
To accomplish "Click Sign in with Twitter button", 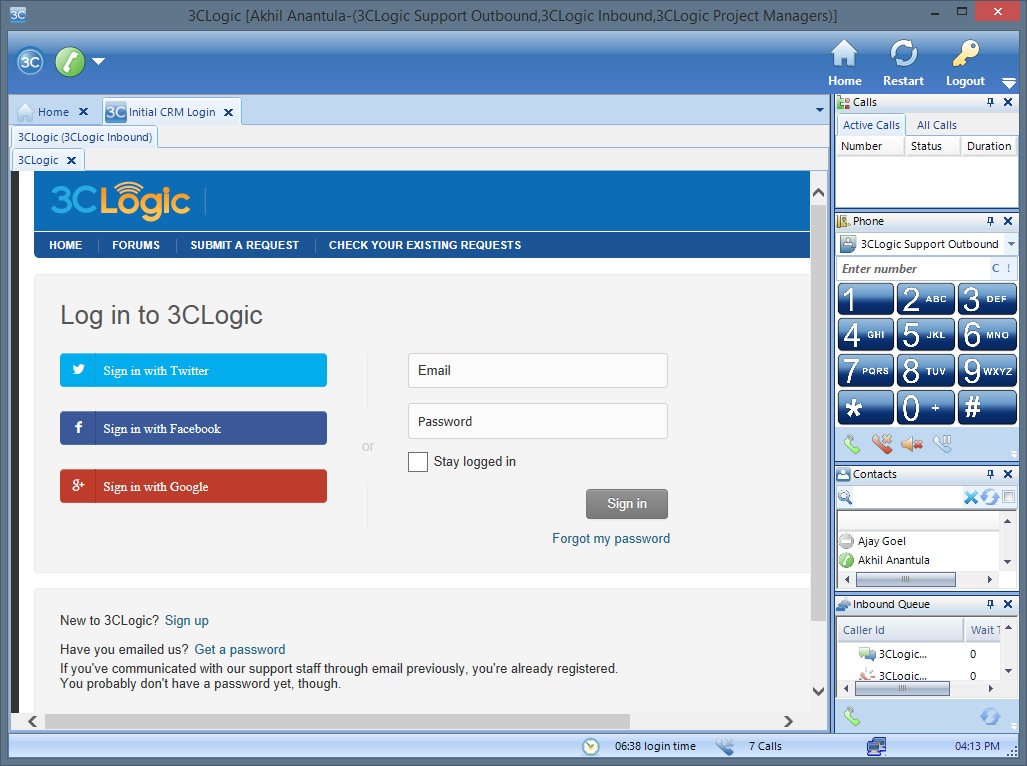I will point(193,370).
